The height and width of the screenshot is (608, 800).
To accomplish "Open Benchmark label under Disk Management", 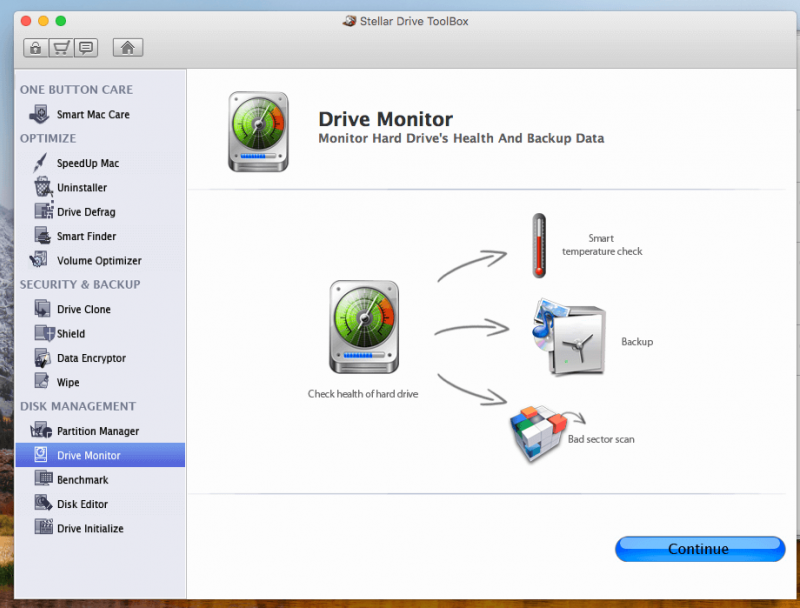I will coord(83,480).
